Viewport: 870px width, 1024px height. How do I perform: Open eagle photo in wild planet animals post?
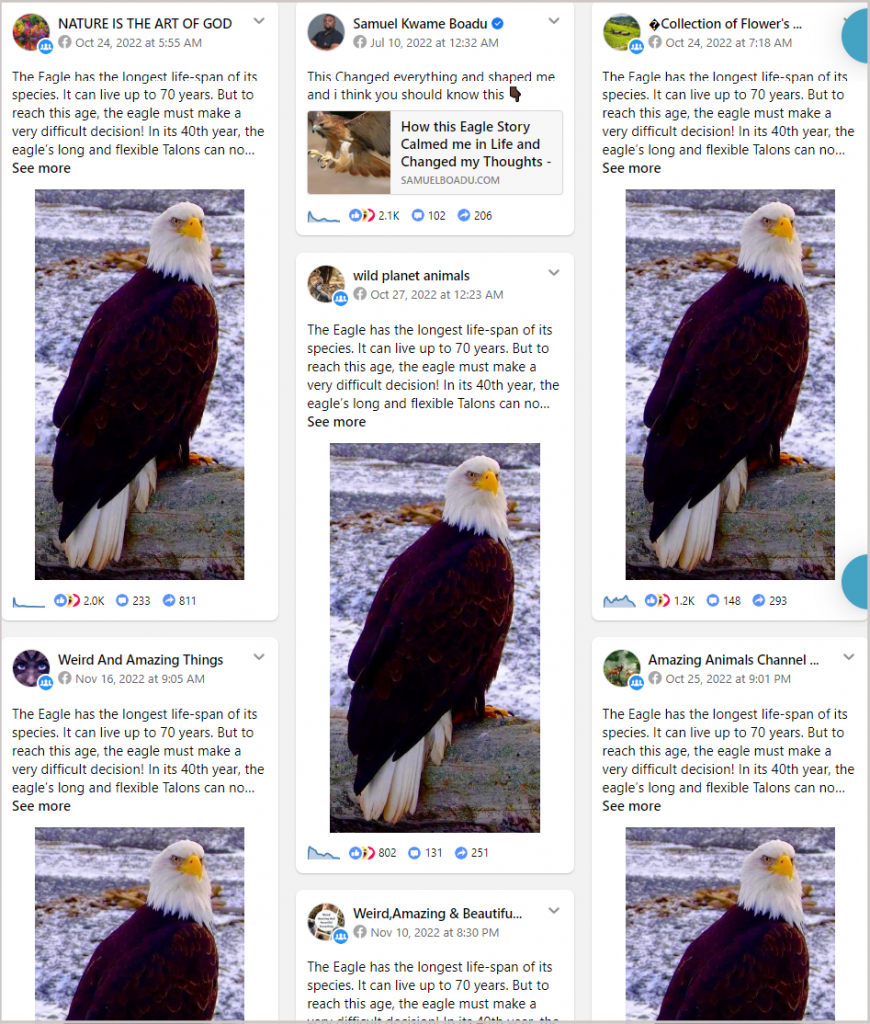click(x=435, y=638)
